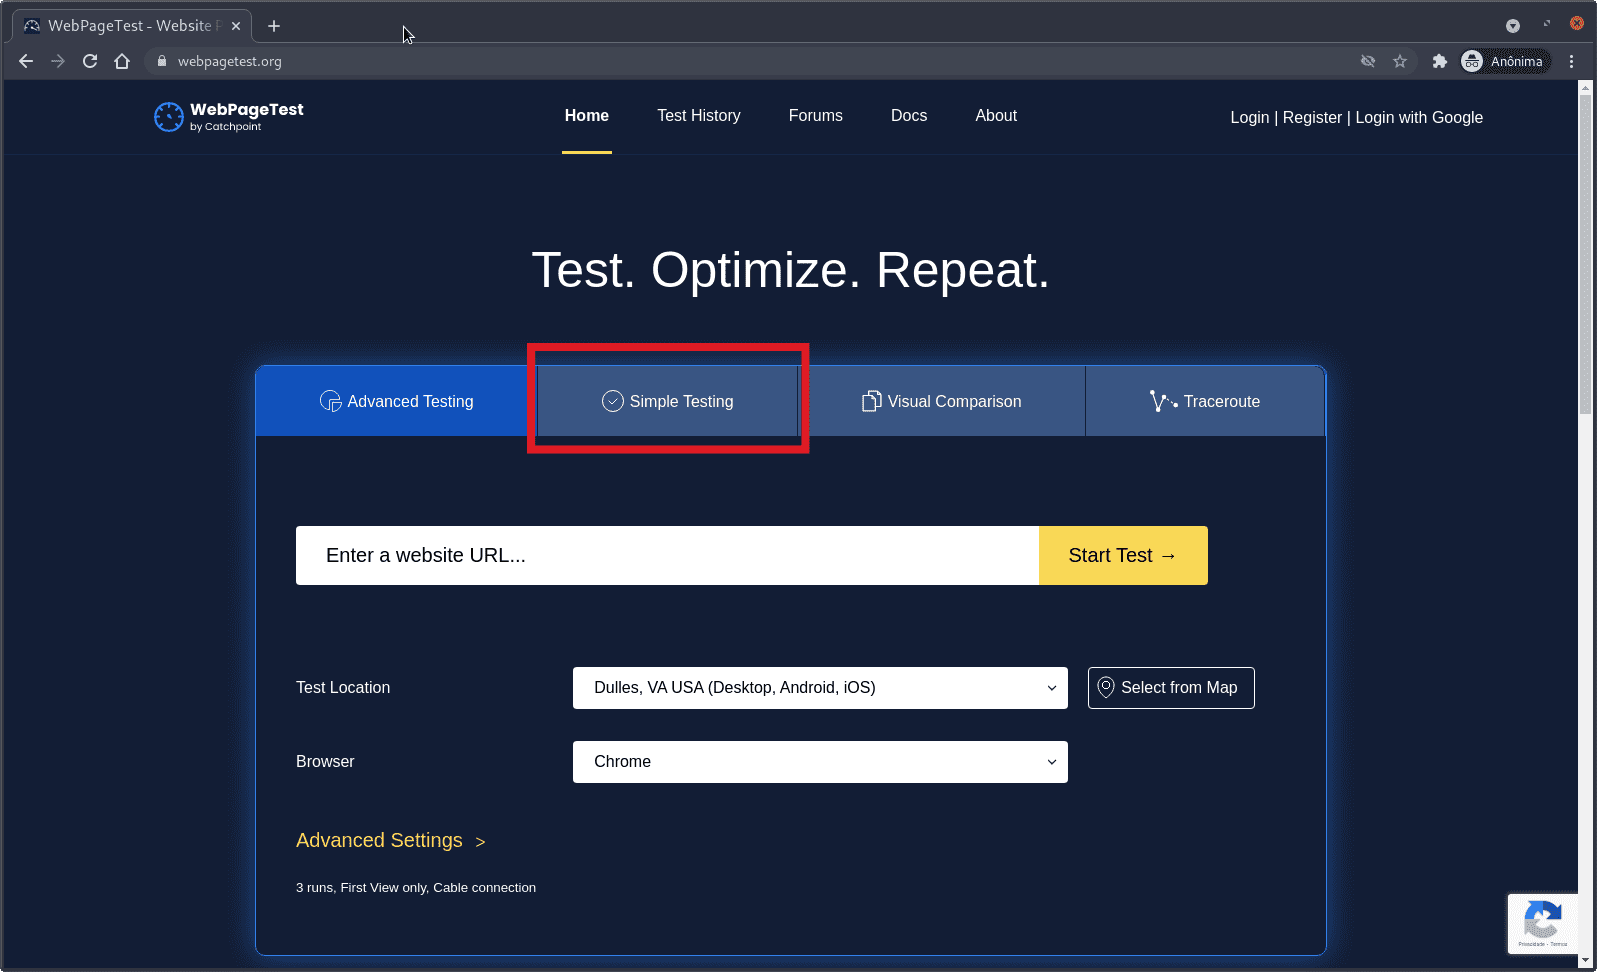The width and height of the screenshot is (1597, 972).
Task: Bookmark this page with star icon
Action: pos(1400,61)
